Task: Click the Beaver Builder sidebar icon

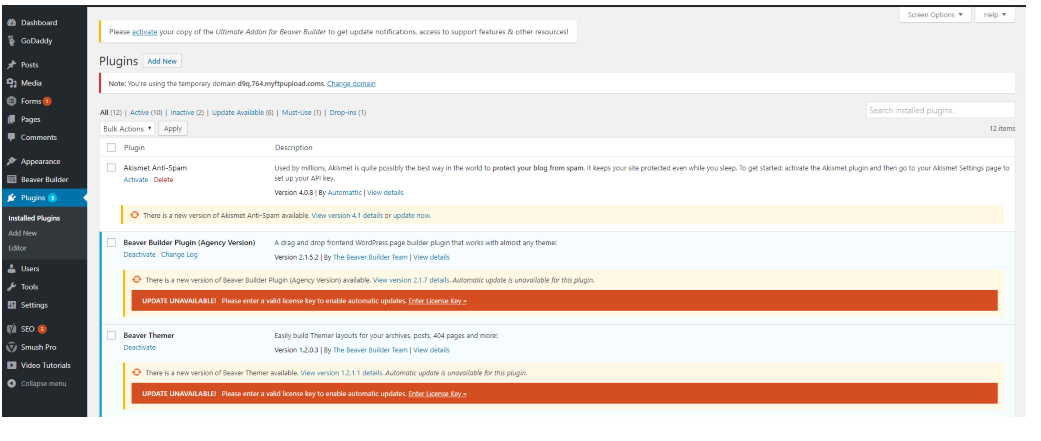Action: click(11, 179)
